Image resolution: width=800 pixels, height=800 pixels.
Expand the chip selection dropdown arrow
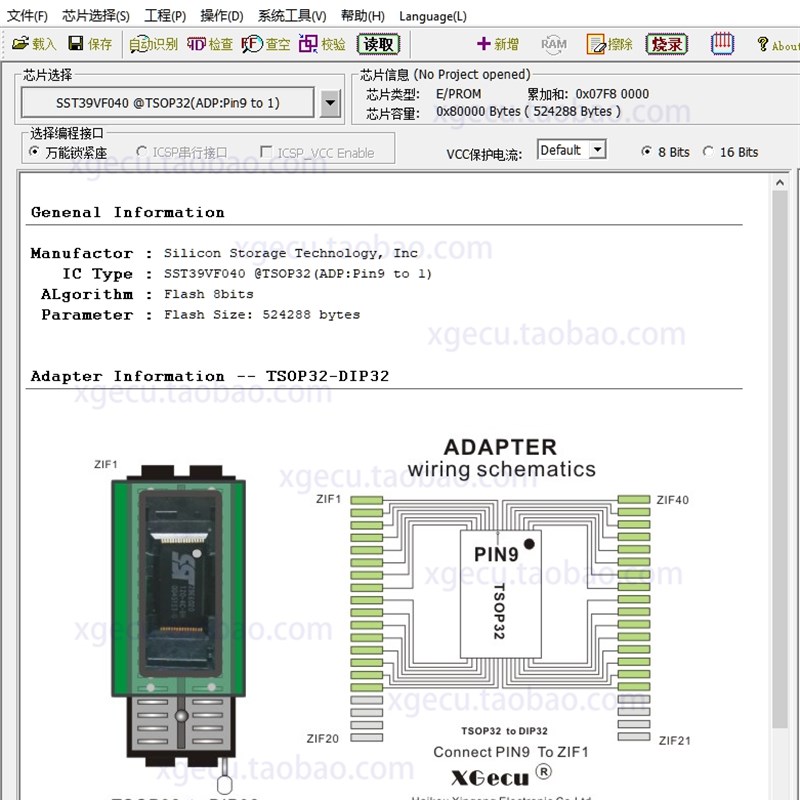pyautogui.click(x=330, y=103)
